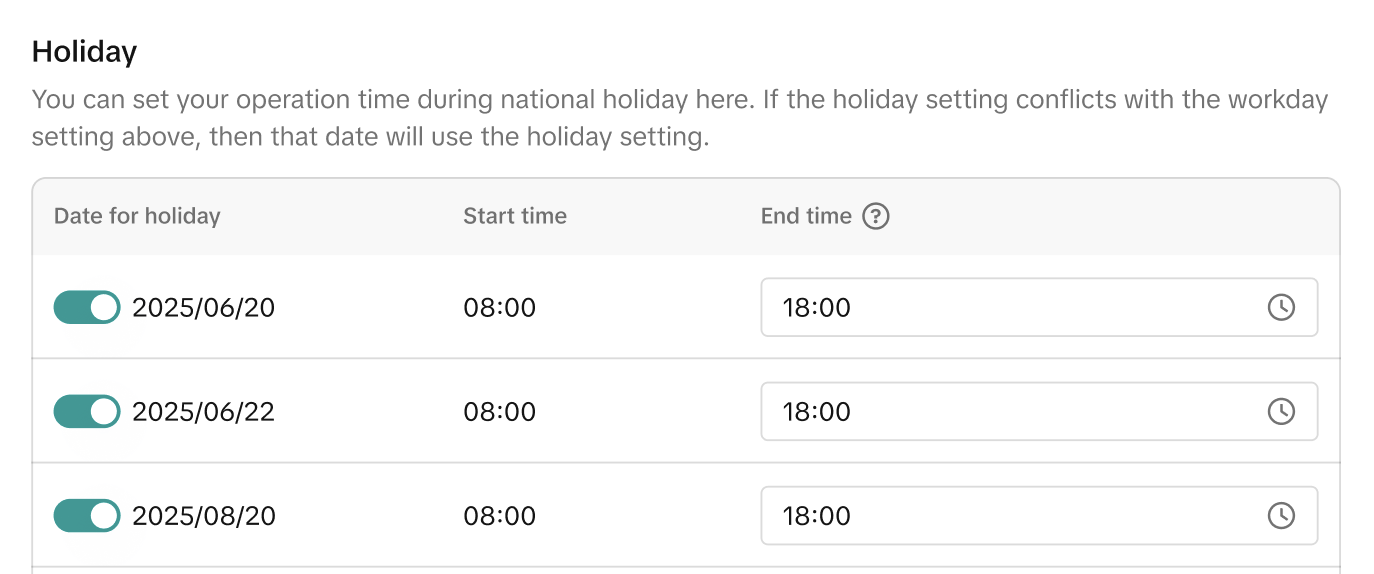Click the "Start time" column header
1374x574 pixels.
pos(515,216)
